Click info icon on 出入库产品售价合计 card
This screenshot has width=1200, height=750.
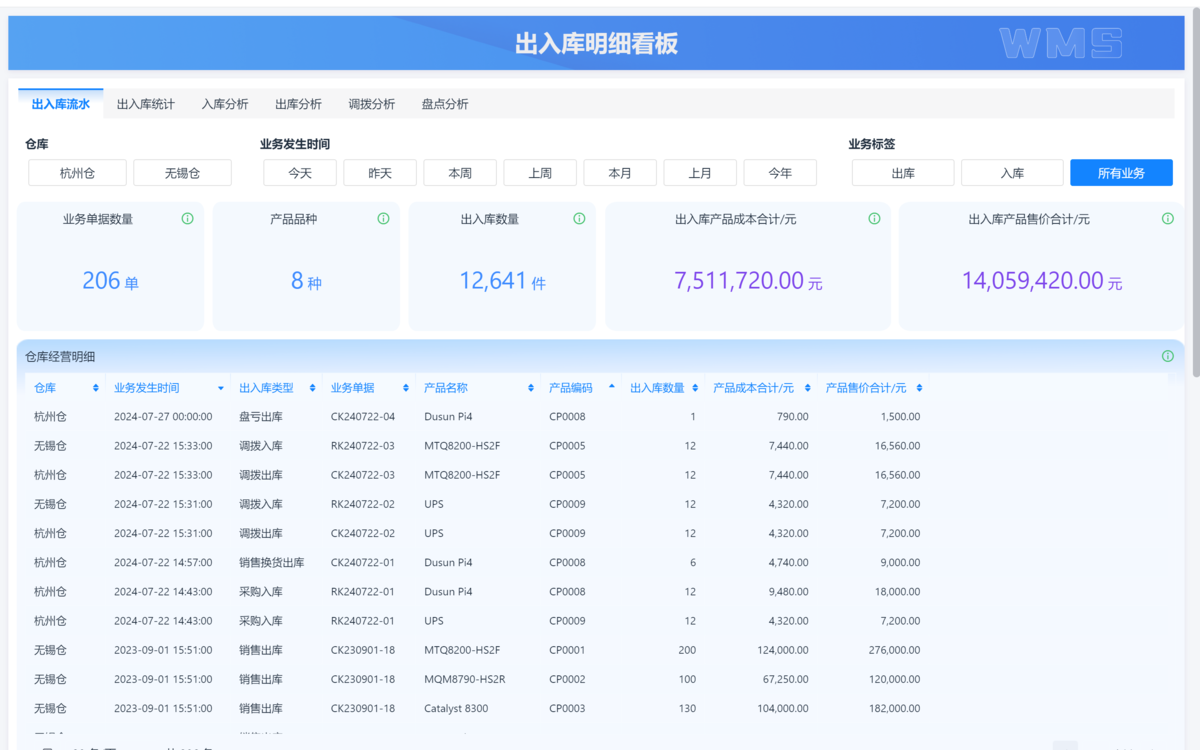coord(1167,219)
